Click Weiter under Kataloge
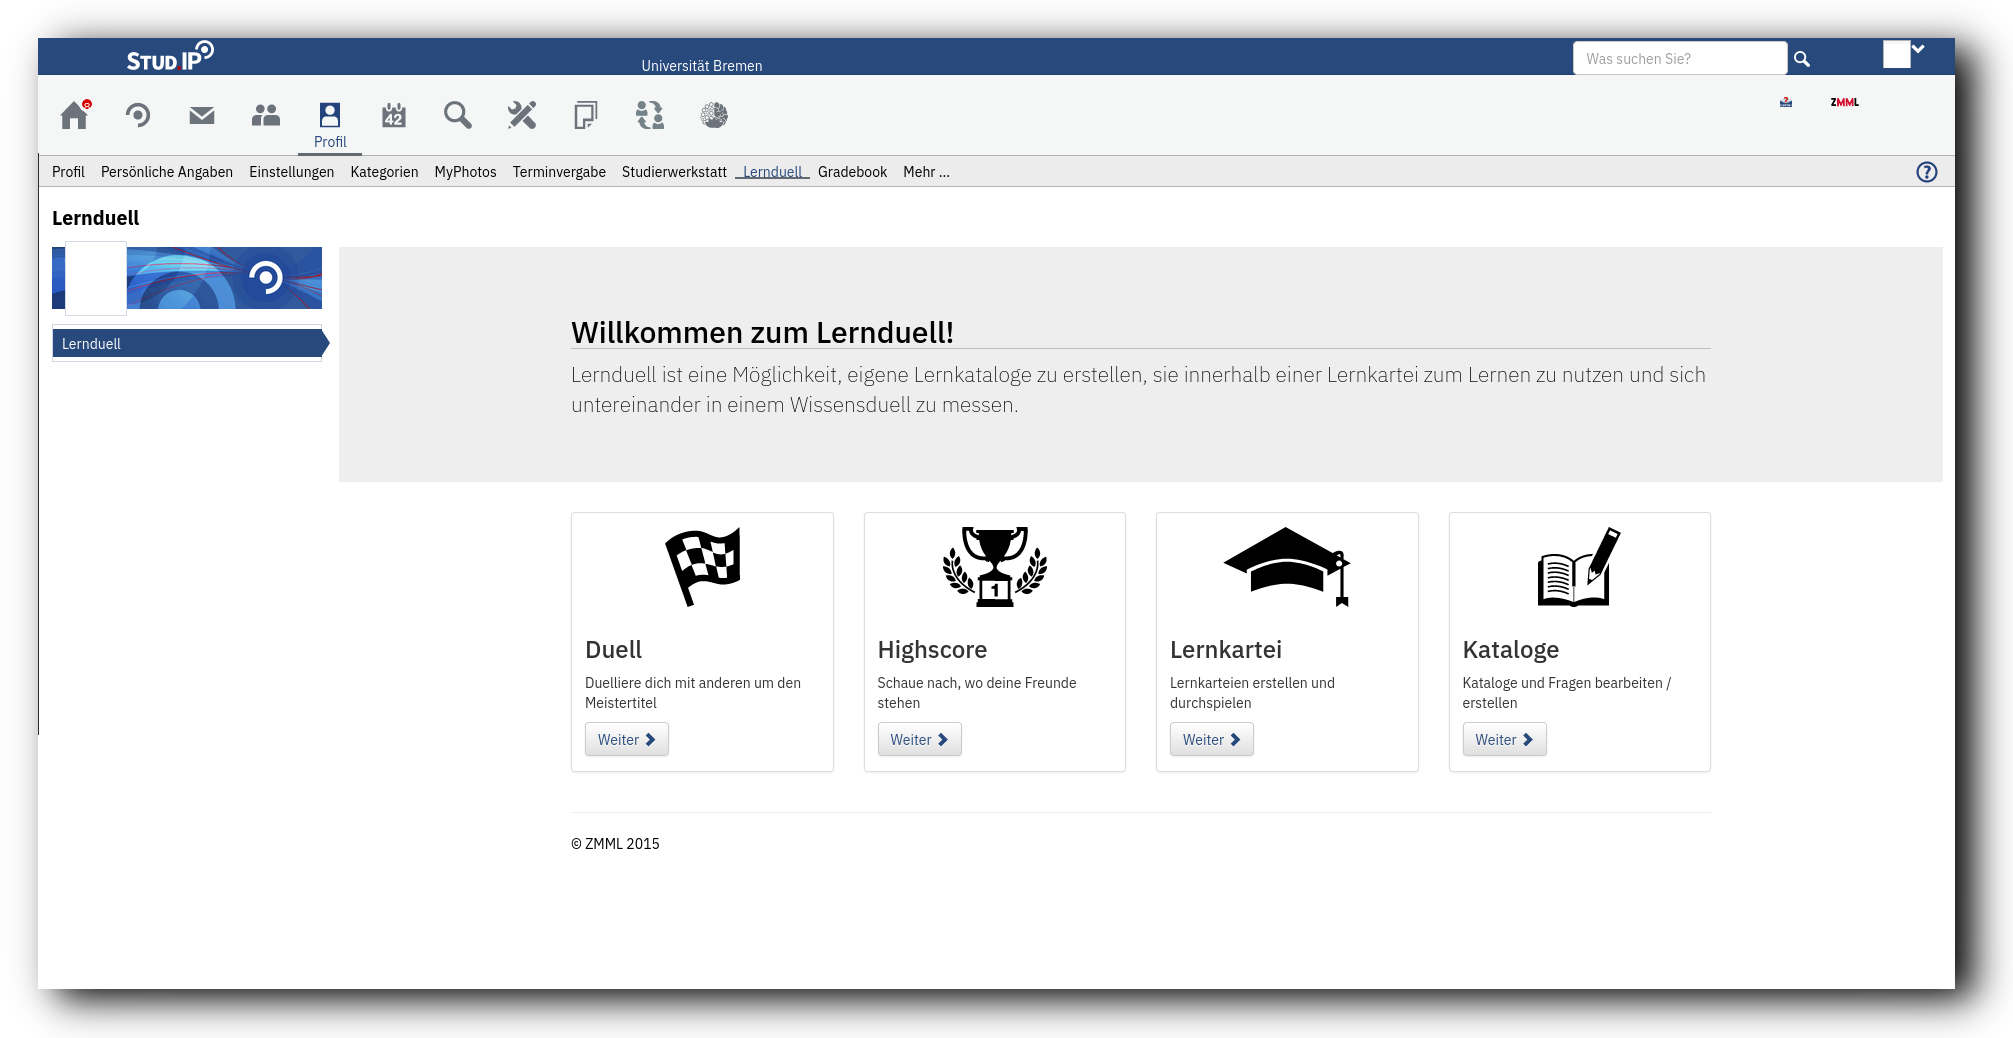This screenshot has width=2013, height=1038. point(1504,739)
